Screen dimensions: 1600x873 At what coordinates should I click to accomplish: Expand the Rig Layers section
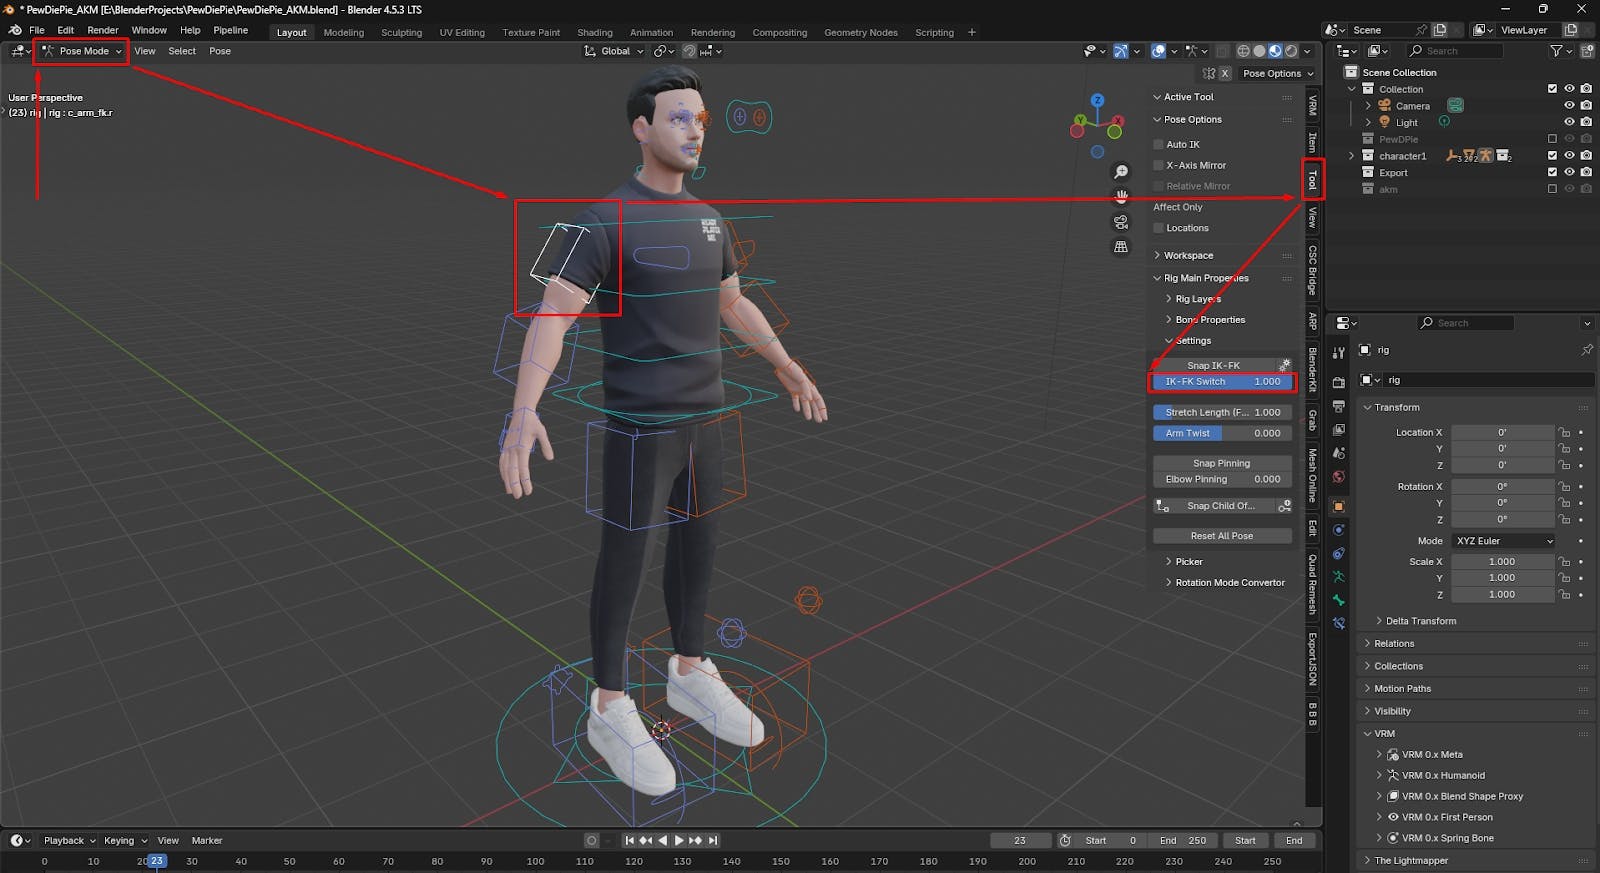[x=1197, y=299]
